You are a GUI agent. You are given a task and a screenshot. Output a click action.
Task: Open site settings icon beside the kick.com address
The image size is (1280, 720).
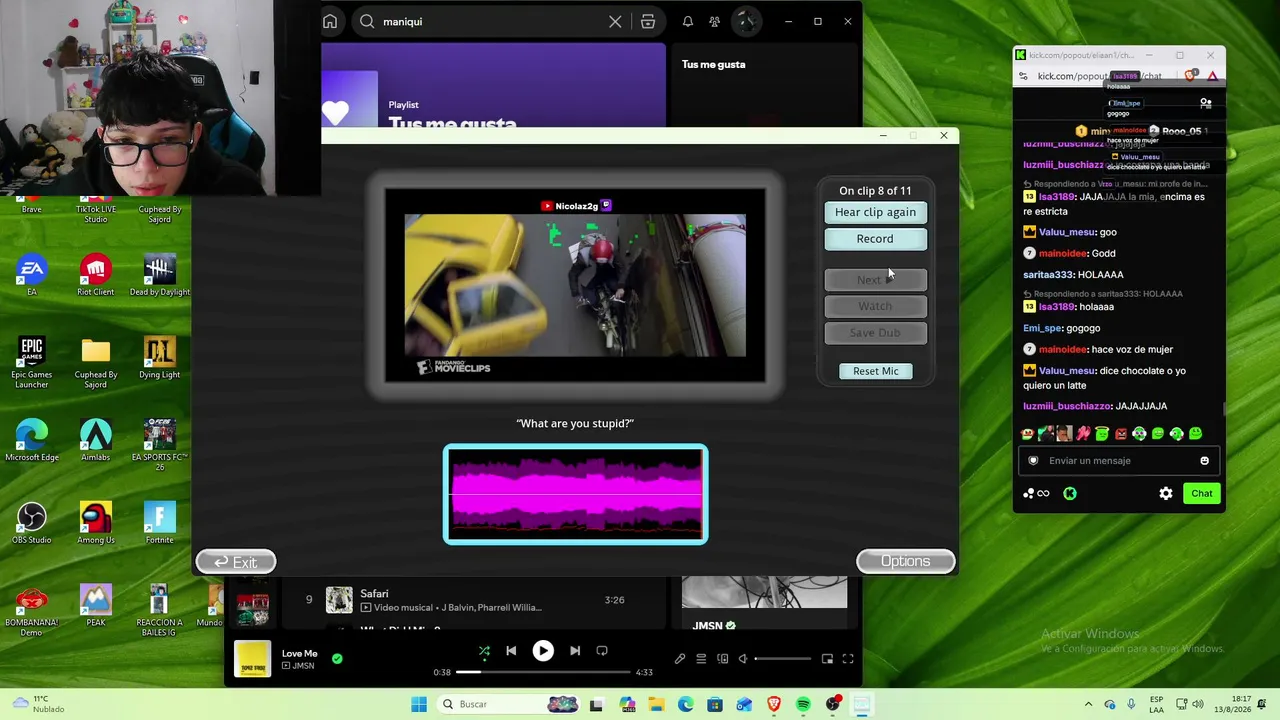1024,76
